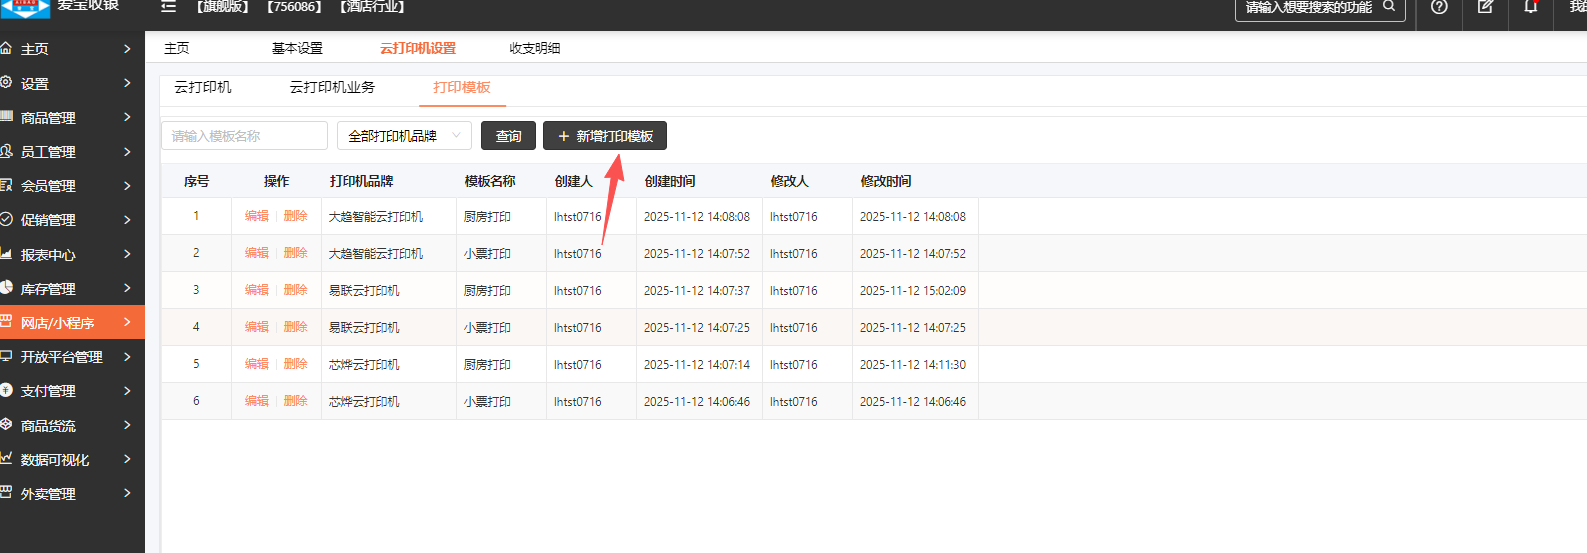Click the 新增打印模板 button

tap(605, 136)
